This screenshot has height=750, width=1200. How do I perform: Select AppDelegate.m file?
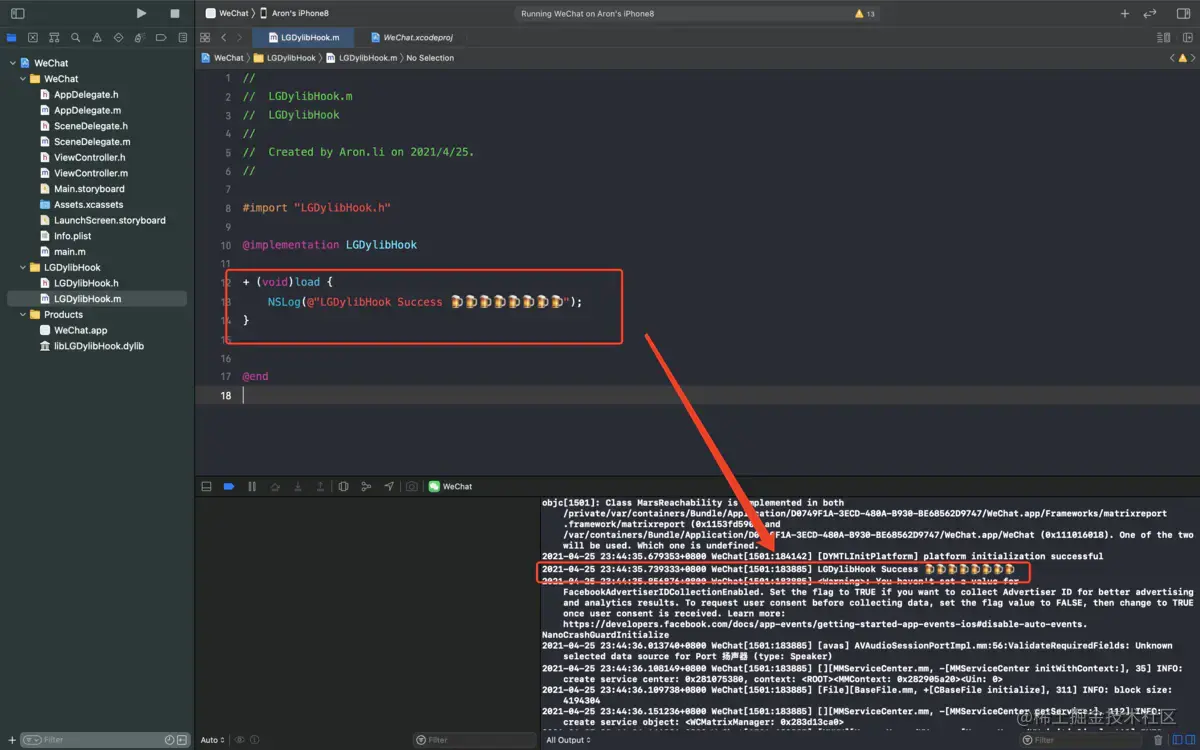point(87,110)
